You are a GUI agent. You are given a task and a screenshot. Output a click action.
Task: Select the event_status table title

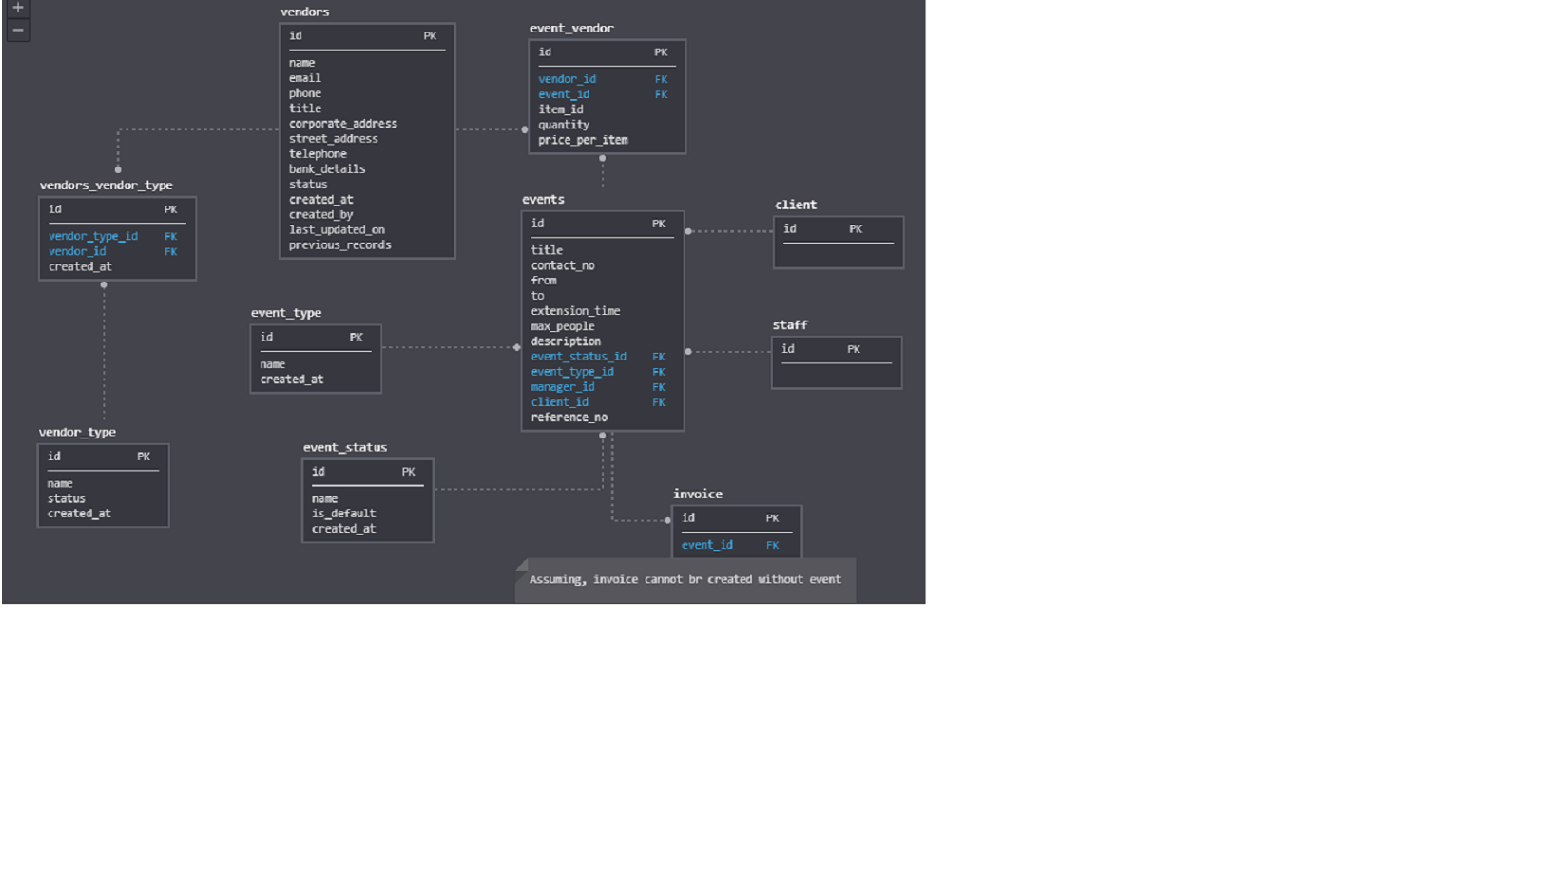[x=345, y=448]
